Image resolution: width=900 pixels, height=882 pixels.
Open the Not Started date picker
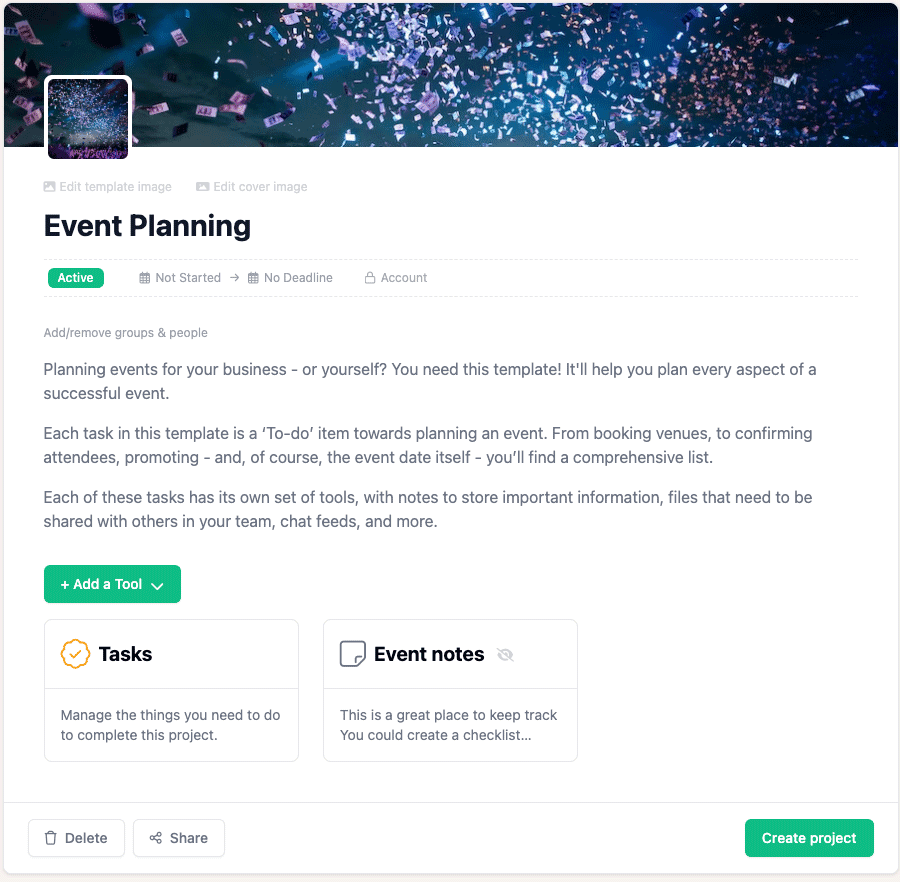[188, 277]
